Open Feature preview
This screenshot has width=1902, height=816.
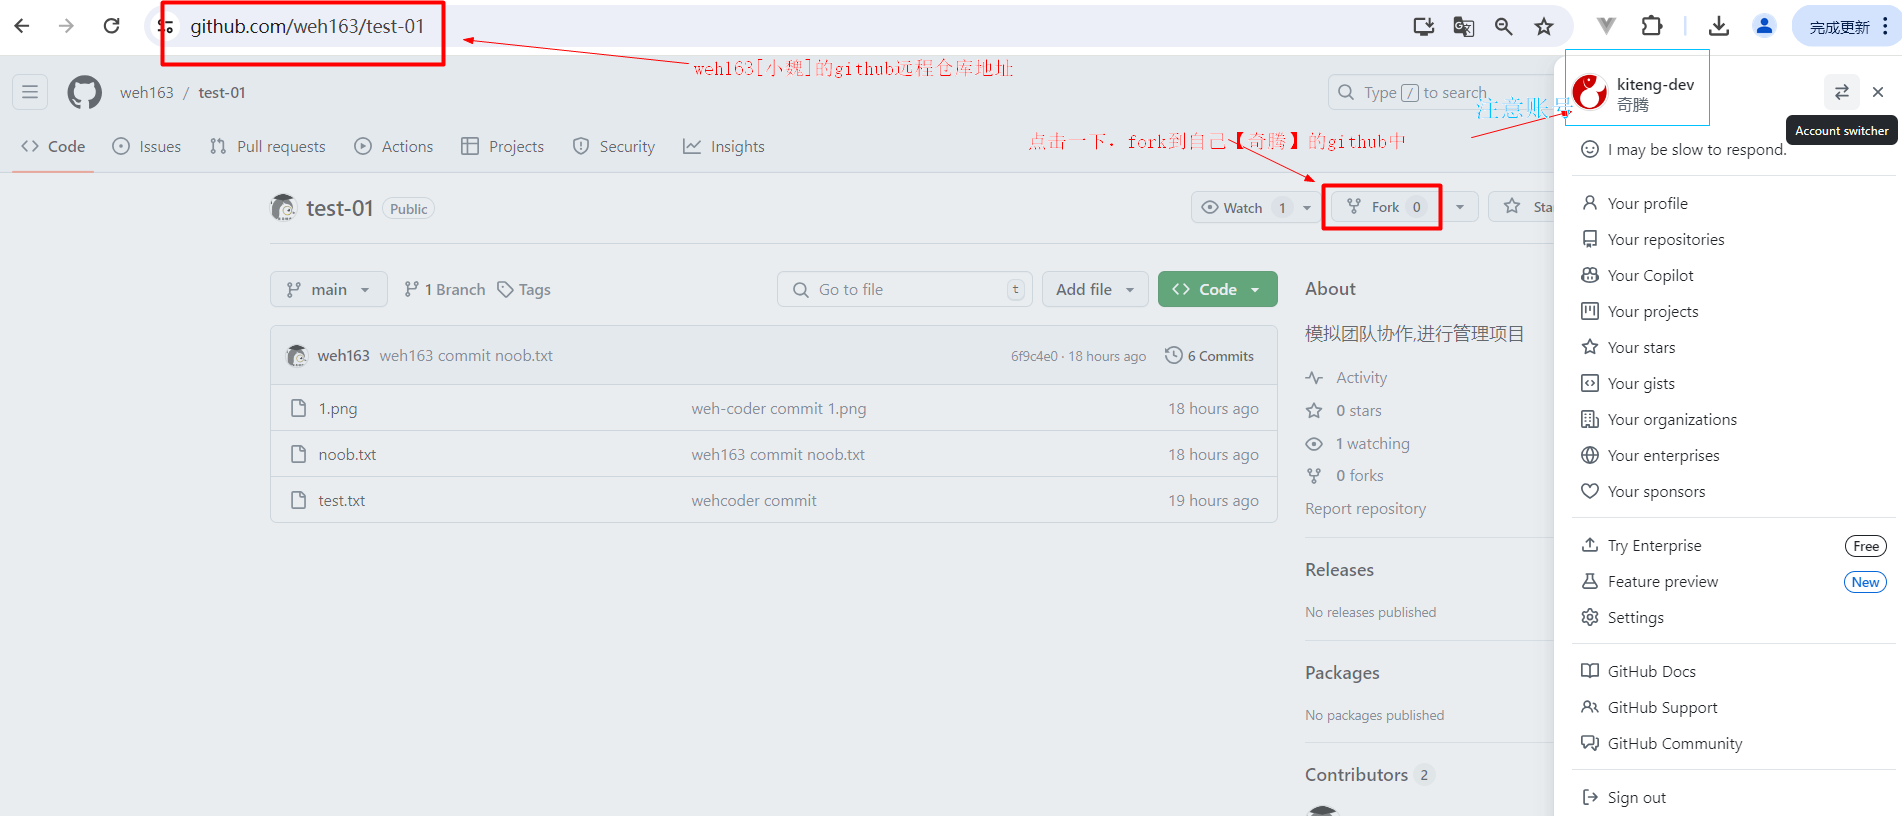1734,581
